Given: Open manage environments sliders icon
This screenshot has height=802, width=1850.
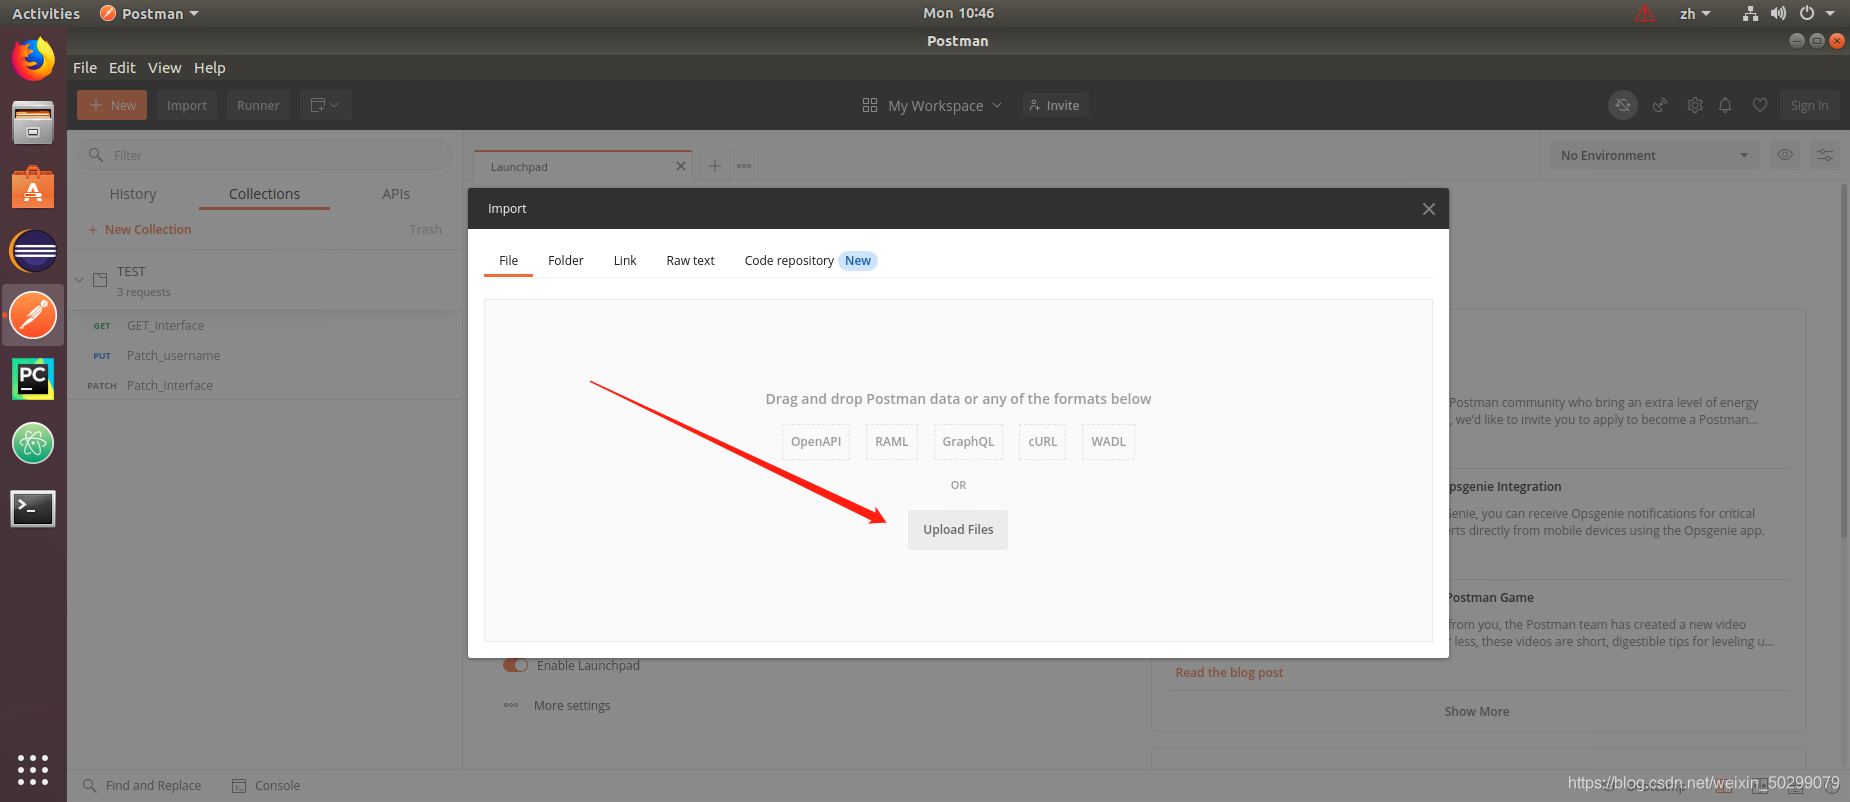Looking at the screenshot, I should pyautogui.click(x=1825, y=155).
